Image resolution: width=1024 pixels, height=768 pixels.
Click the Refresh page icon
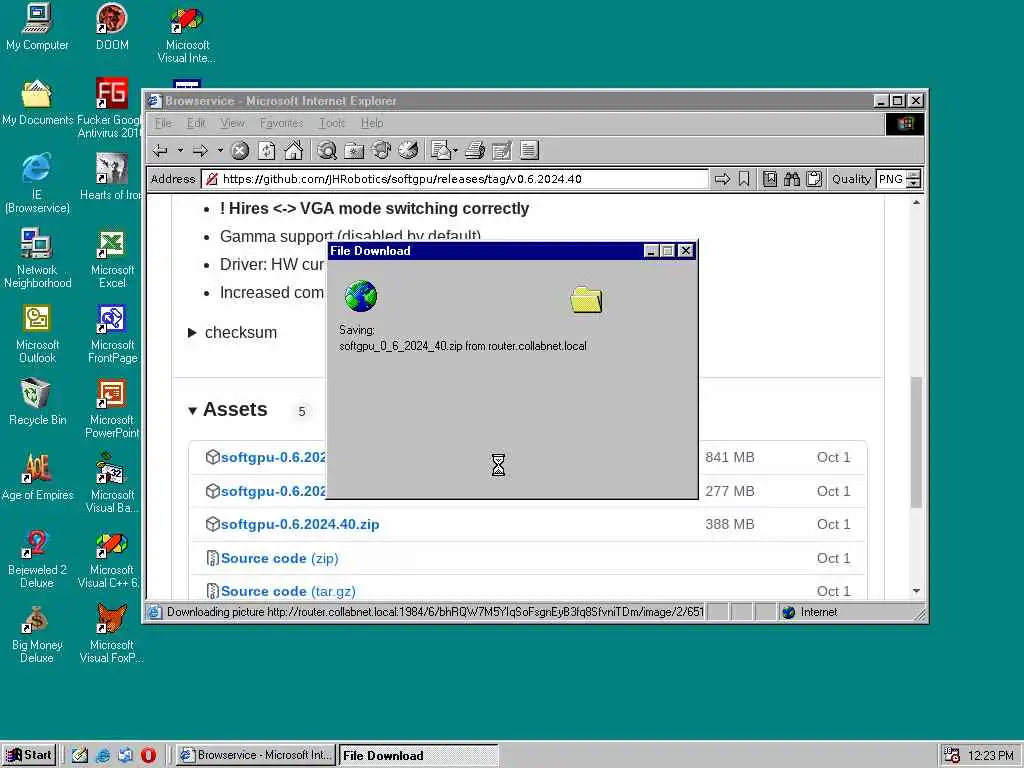point(266,151)
